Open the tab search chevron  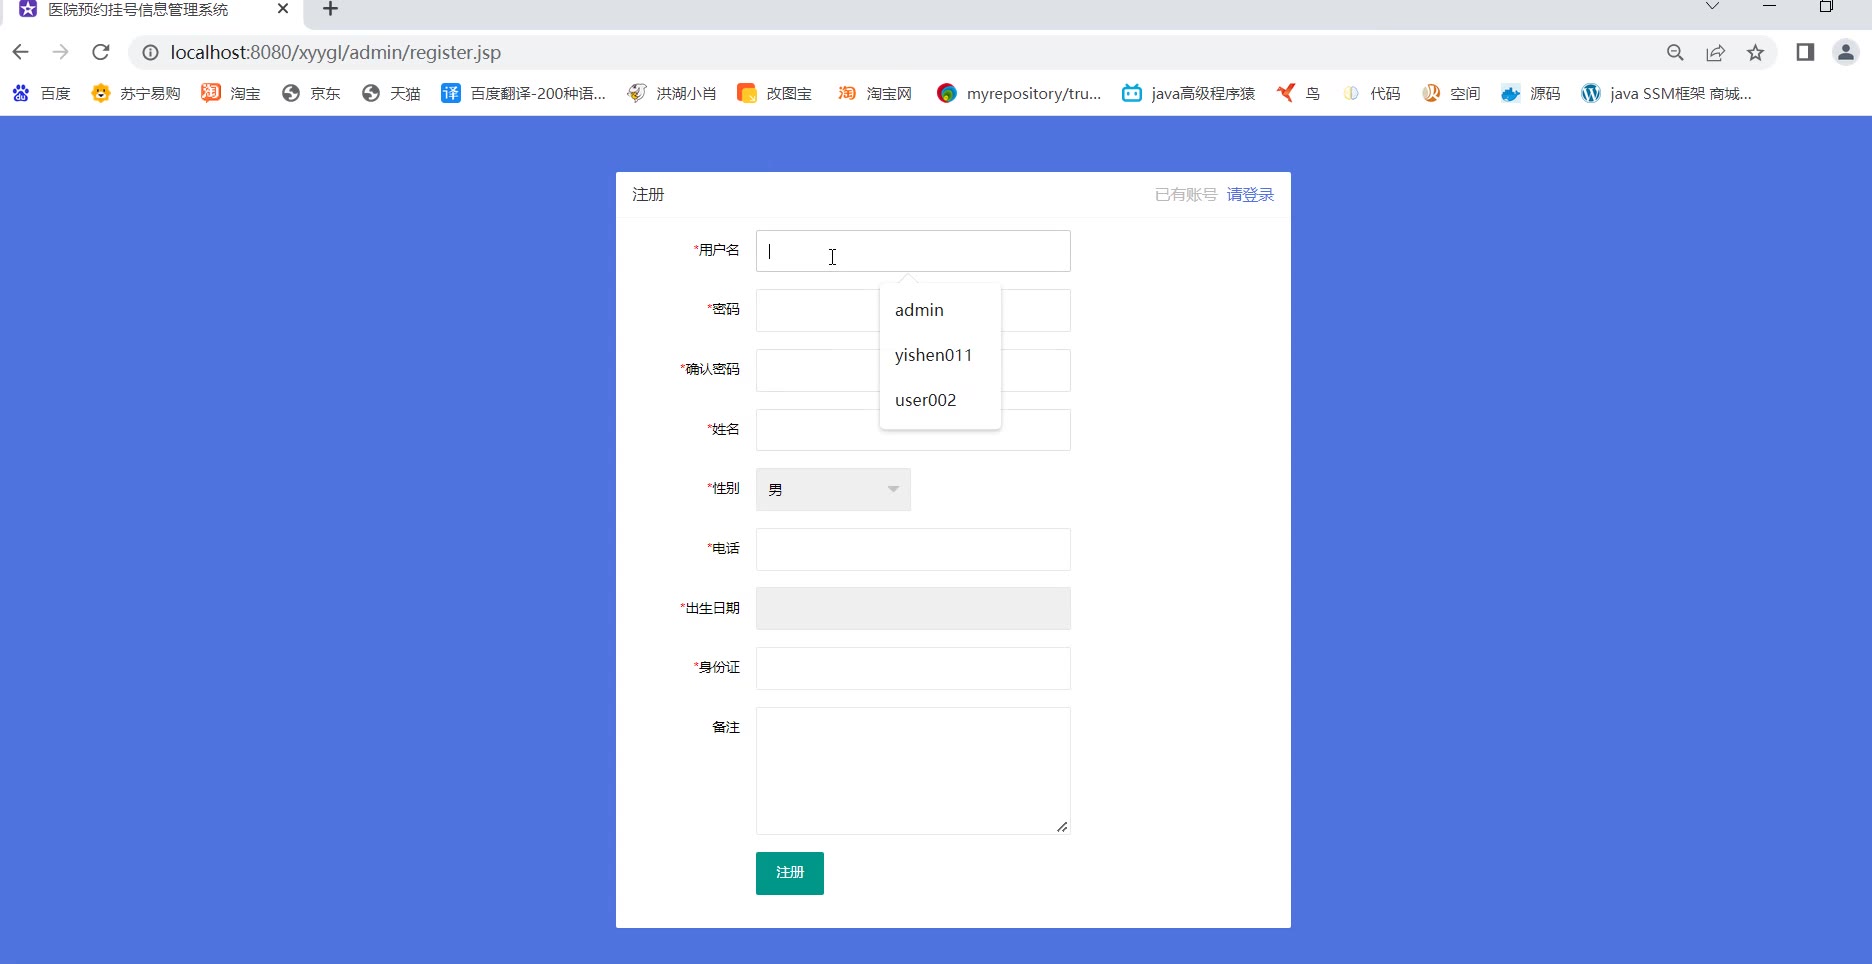(1712, 7)
